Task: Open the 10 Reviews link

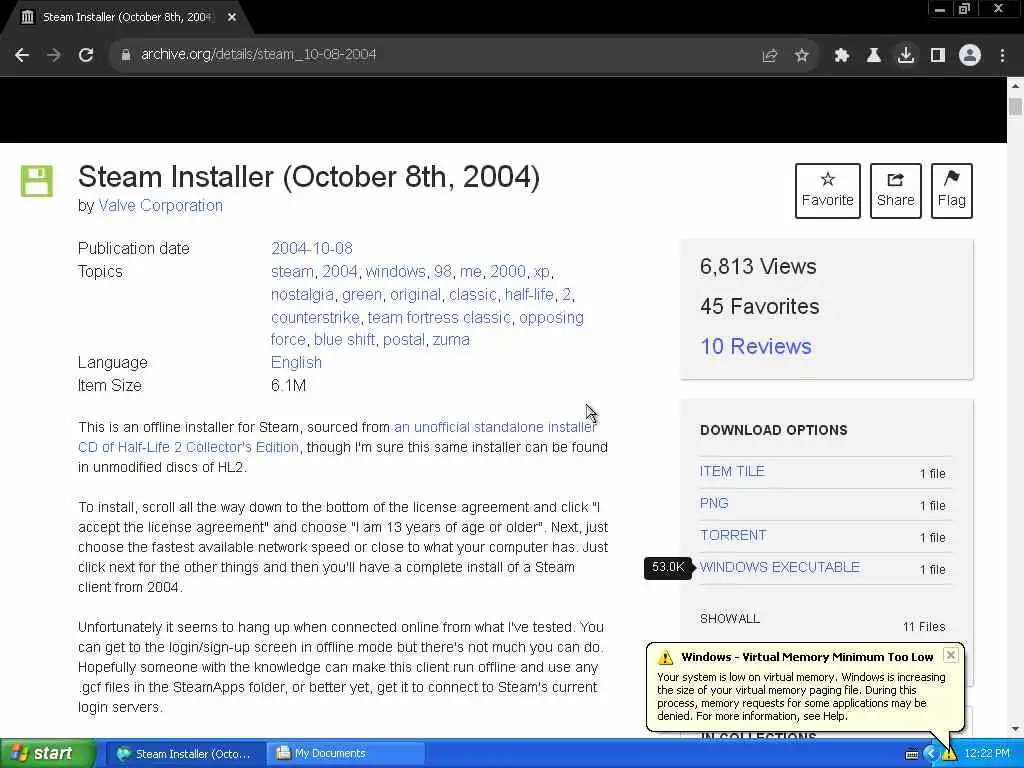Action: pyautogui.click(x=756, y=346)
